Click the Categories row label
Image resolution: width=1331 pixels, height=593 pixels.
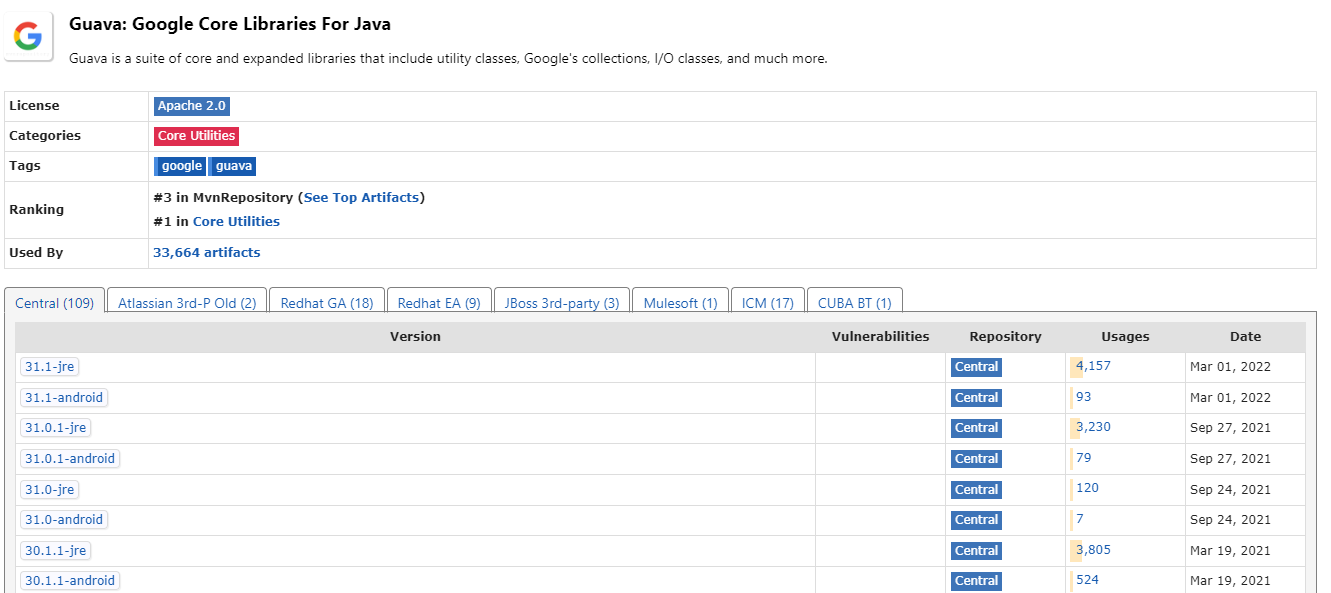click(45, 136)
